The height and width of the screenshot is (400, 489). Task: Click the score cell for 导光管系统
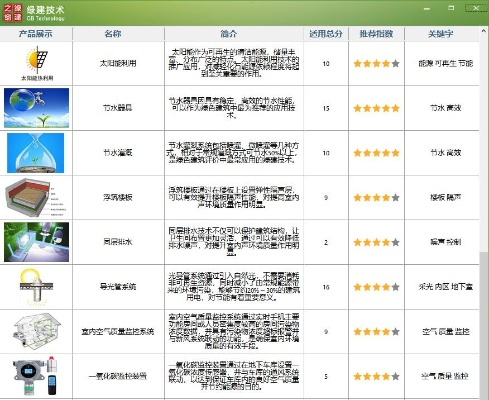click(x=326, y=287)
